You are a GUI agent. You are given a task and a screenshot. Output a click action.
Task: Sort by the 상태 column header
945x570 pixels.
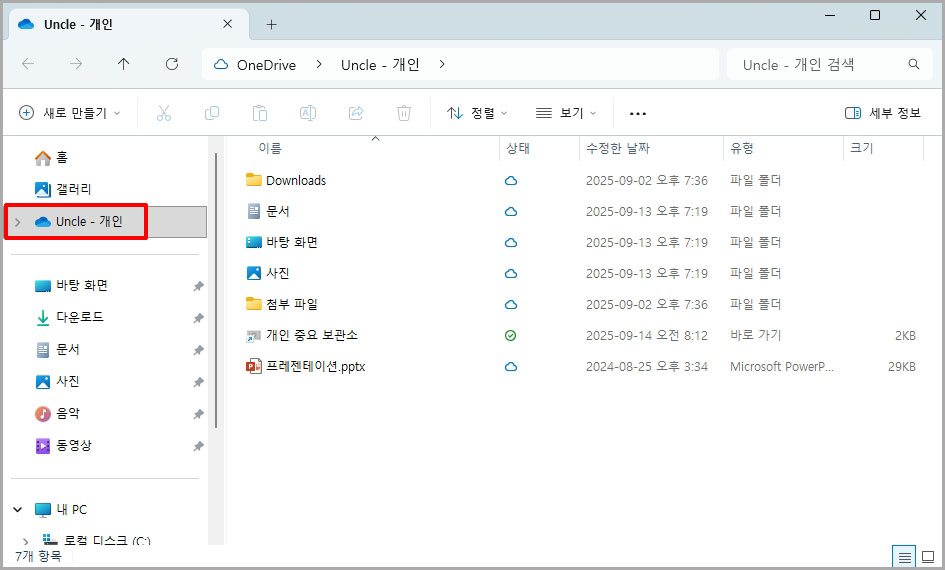(518, 148)
